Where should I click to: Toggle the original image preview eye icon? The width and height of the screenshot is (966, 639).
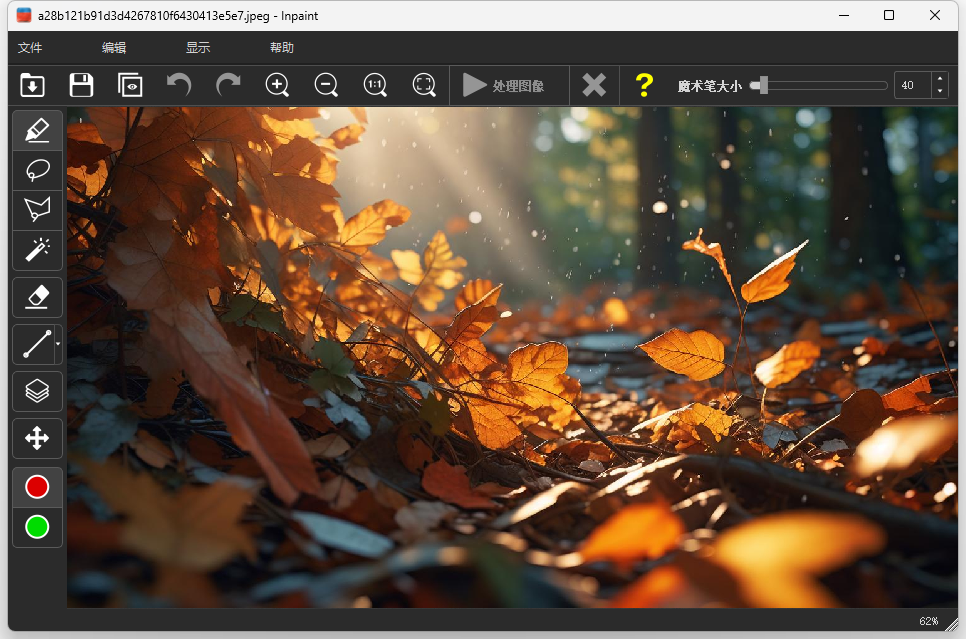[x=130, y=86]
